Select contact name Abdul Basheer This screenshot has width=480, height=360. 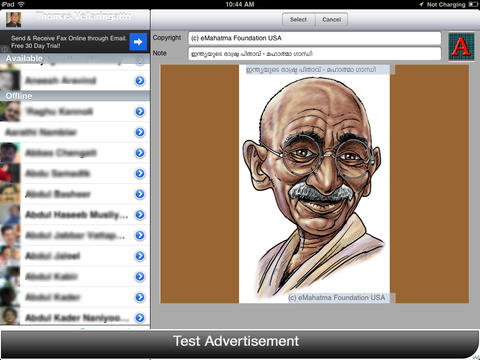[58, 194]
